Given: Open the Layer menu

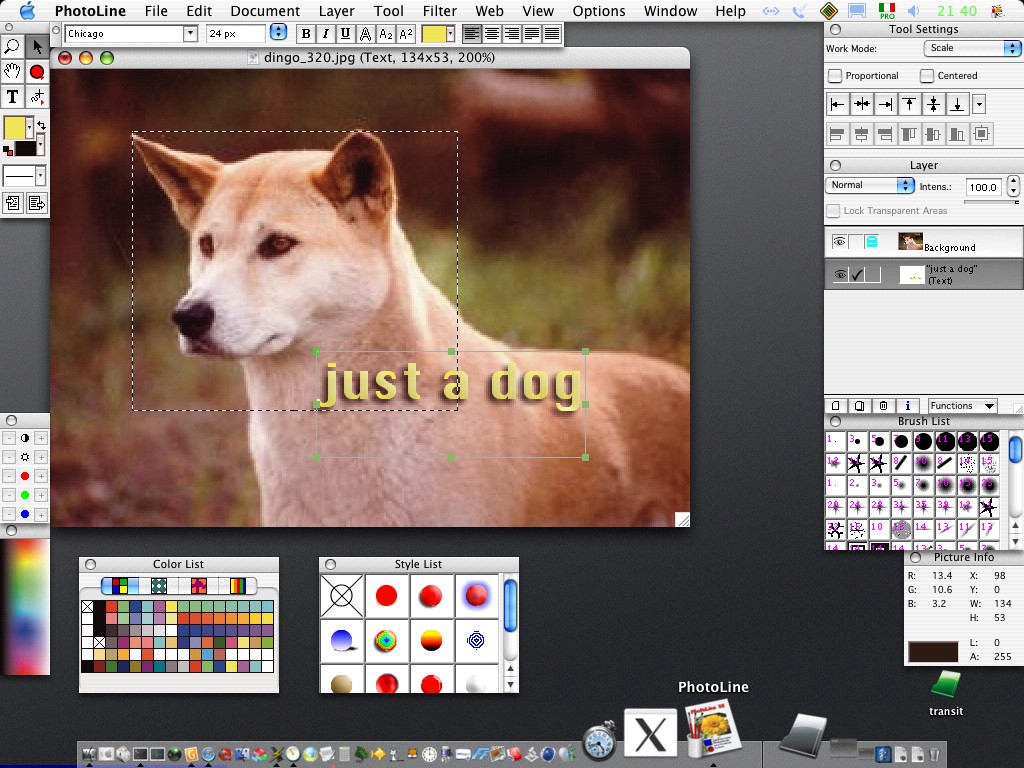Looking at the screenshot, I should (336, 11).
